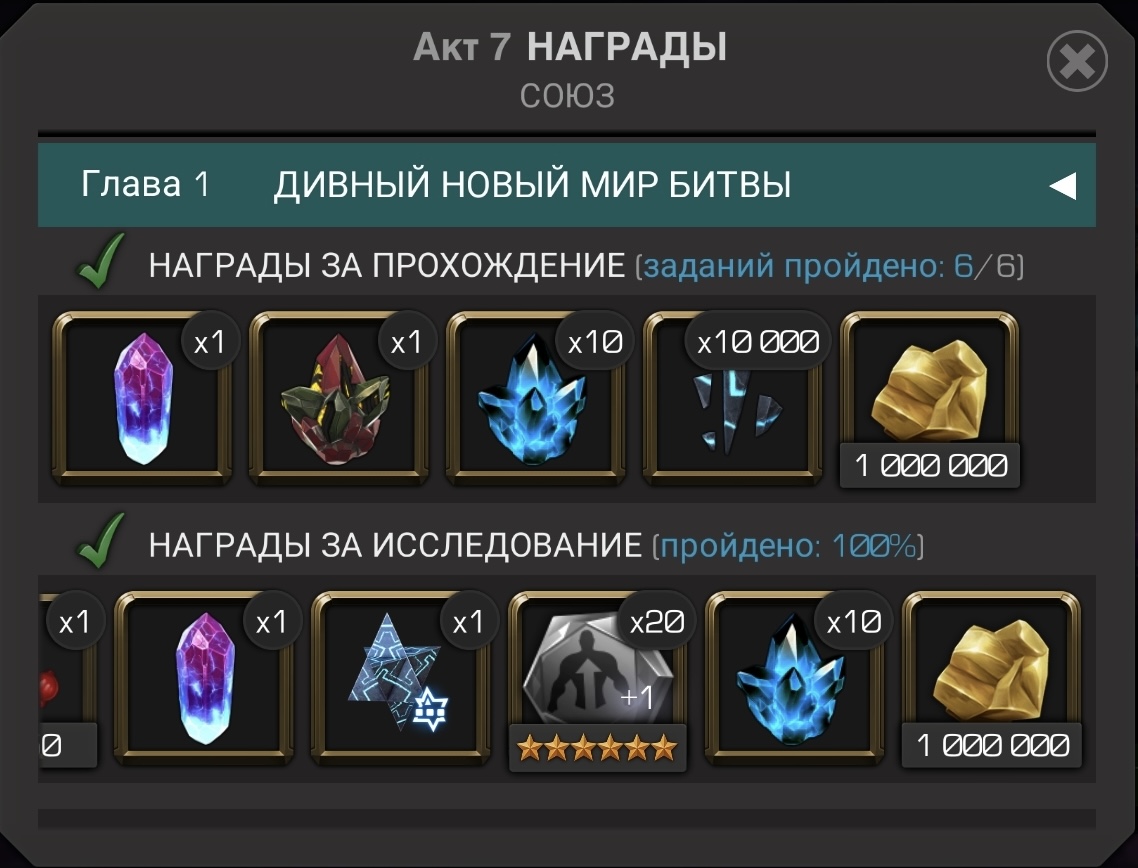This screenshot has height=868, width=1138.
Task: Tap the purple crystal in exploration rewards
Action: [204, 679]
